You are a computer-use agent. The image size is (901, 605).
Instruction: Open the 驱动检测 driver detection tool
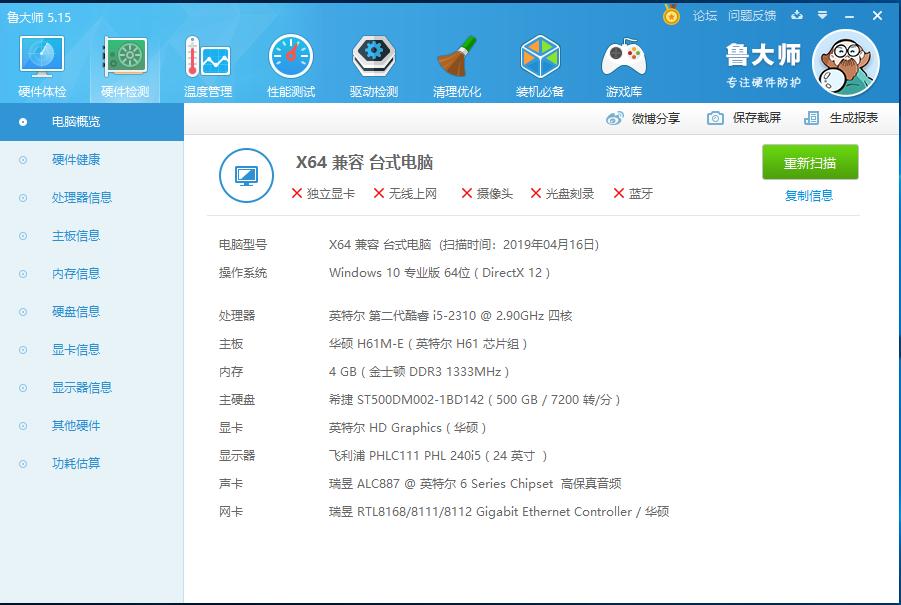[x=372, y=63]
